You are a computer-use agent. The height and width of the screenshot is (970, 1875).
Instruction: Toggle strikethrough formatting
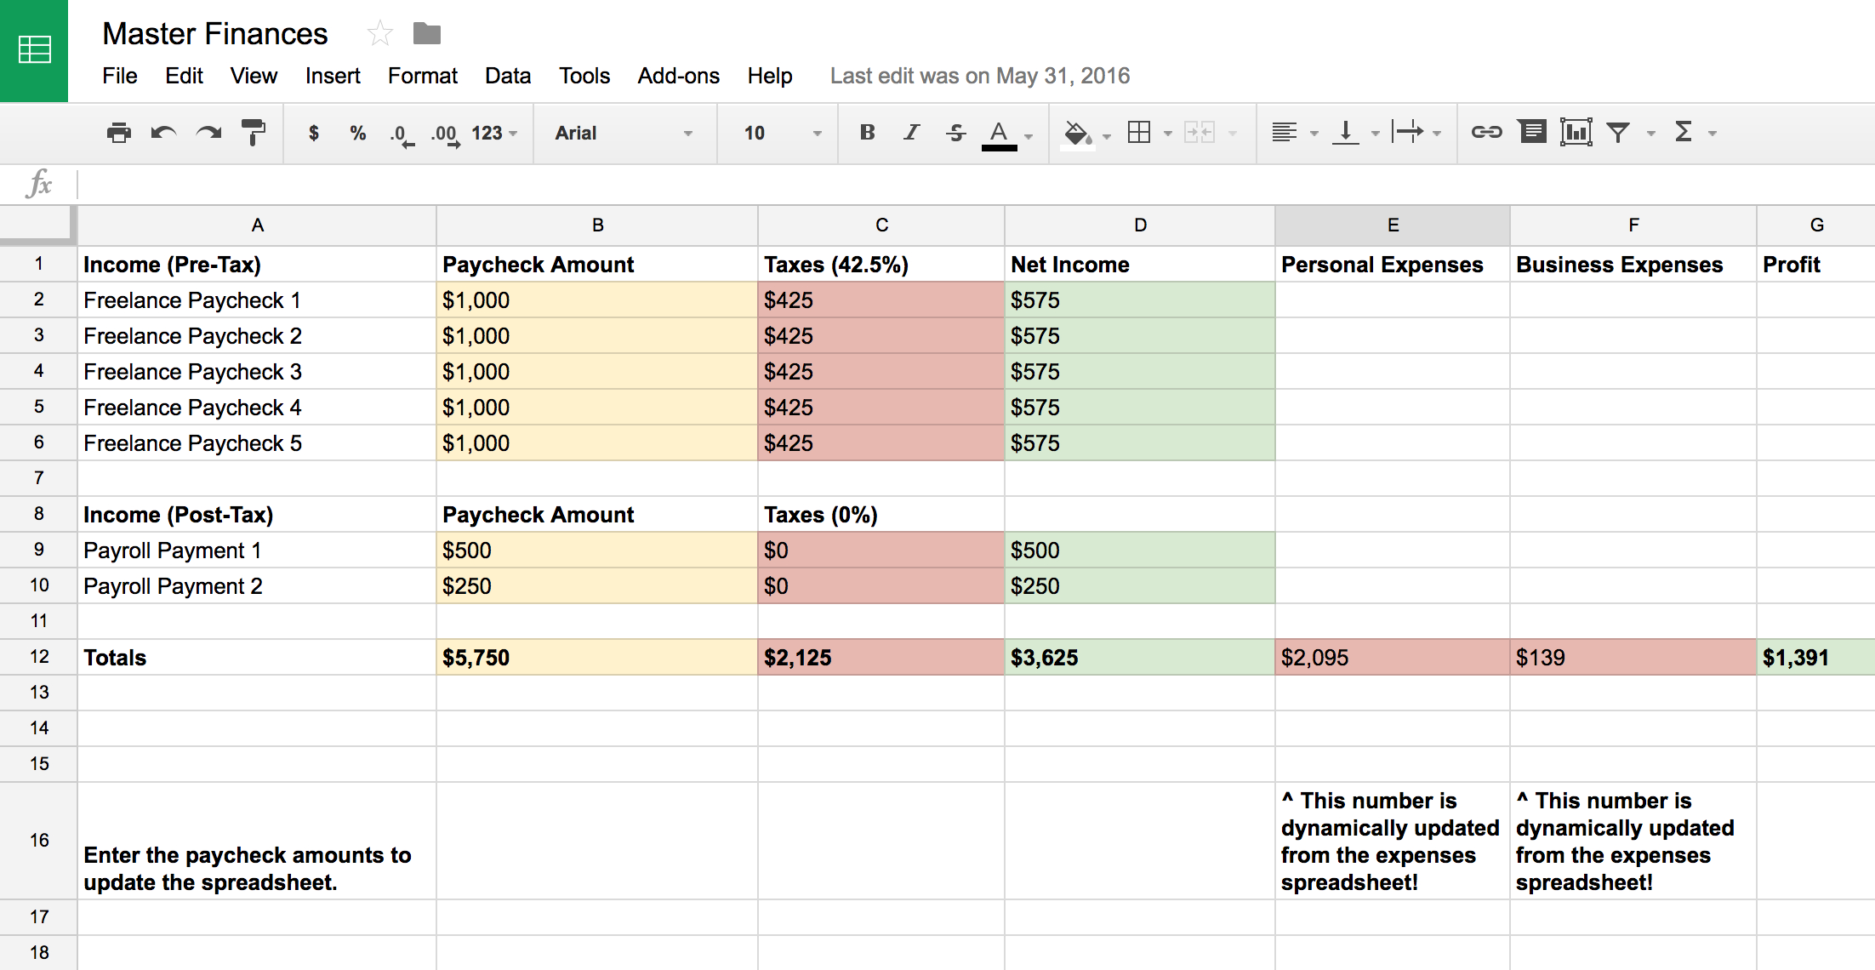tap(956, 131)
